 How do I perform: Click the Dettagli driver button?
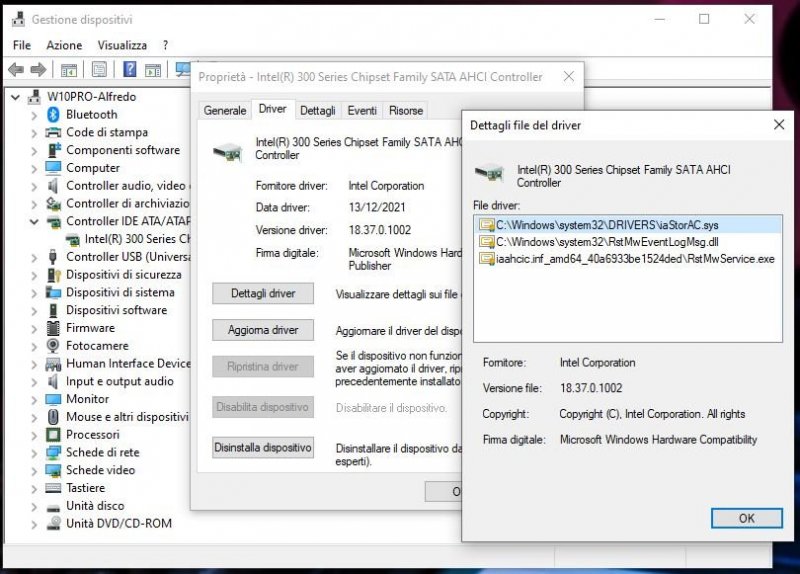263,293
